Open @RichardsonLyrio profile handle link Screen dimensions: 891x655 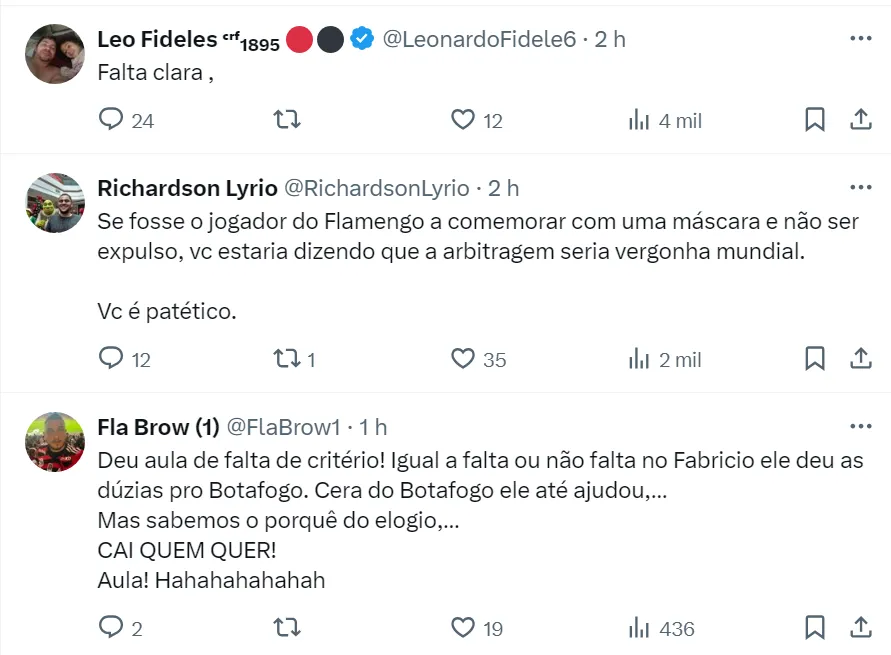377,188
